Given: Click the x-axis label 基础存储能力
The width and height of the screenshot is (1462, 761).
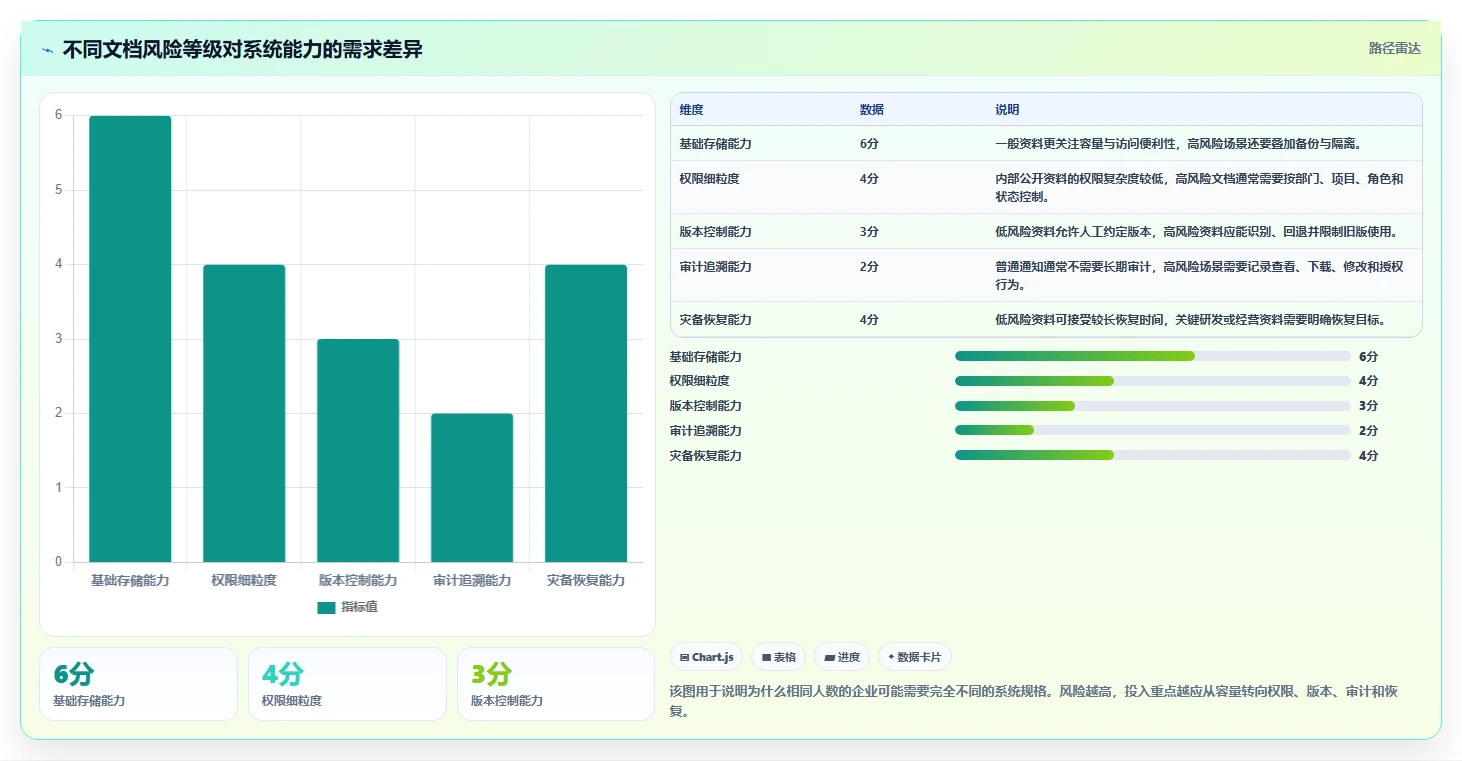Looking at the screenshot, I should [x=130, y=580].
